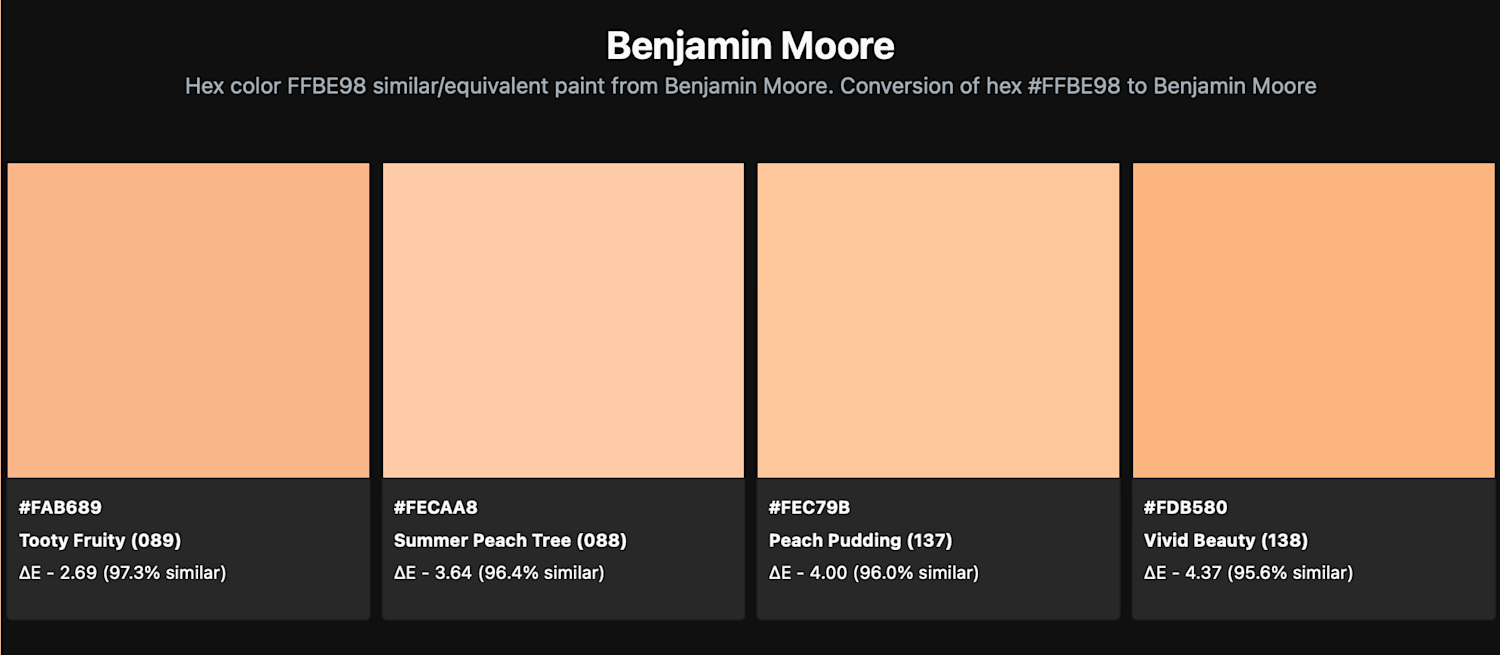Click the ΔE 4.37 similarity text
Viewport: 1500px width, 655px height.
coord(1248,573)
